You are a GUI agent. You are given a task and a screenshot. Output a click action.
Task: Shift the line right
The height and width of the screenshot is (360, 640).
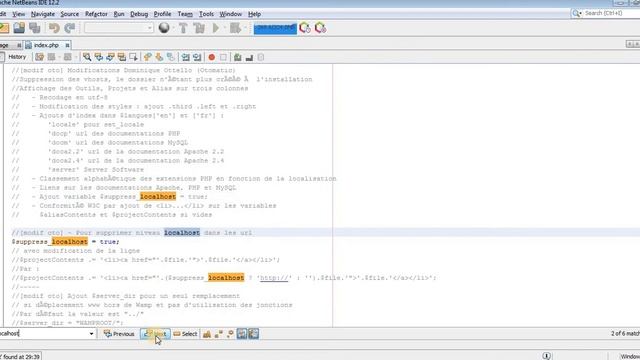point(197,57)
